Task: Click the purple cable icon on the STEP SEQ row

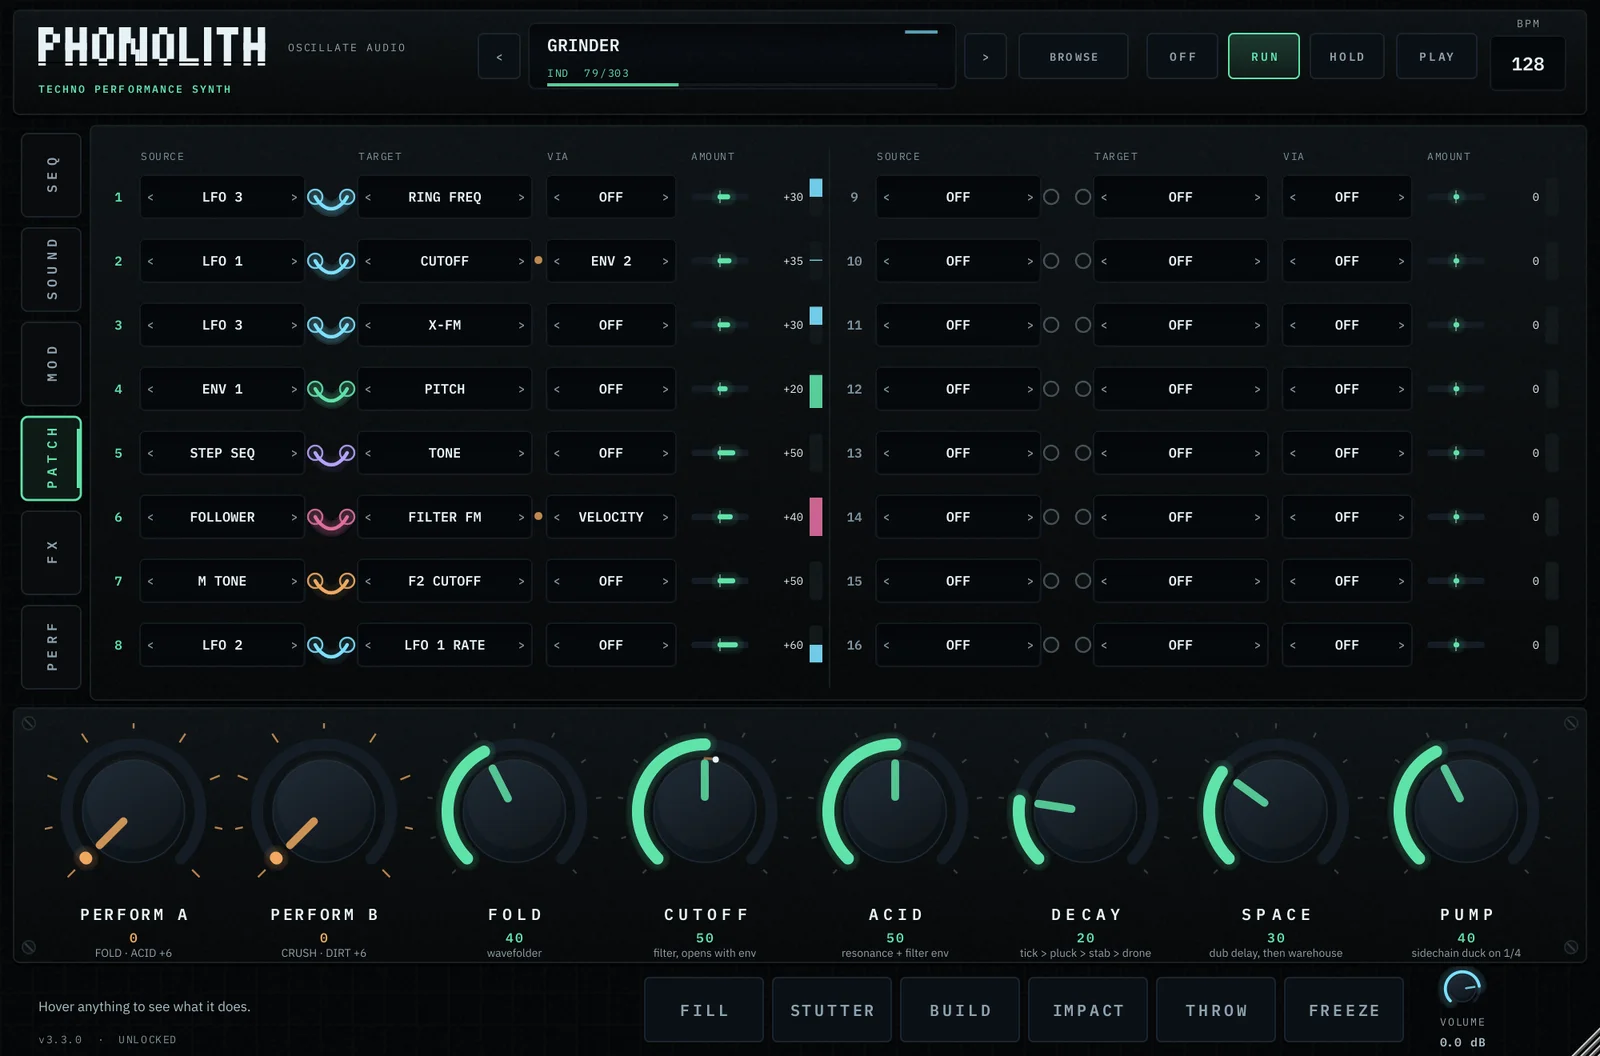Action: (x=331, y=455)
